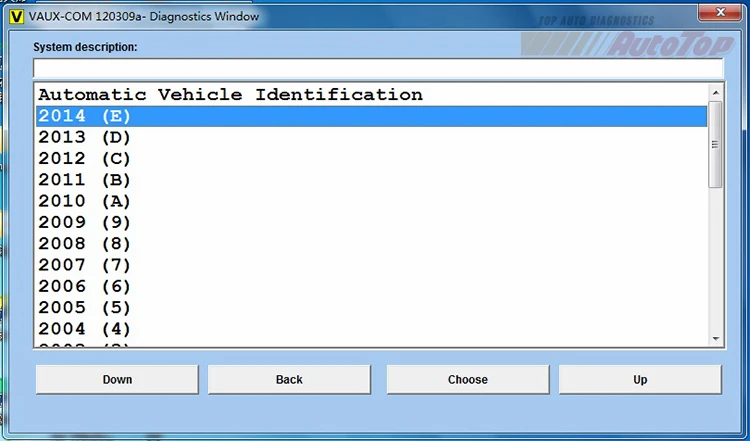
Task: Confirm selection with Choose button
Action: click(x=468, y=380)
